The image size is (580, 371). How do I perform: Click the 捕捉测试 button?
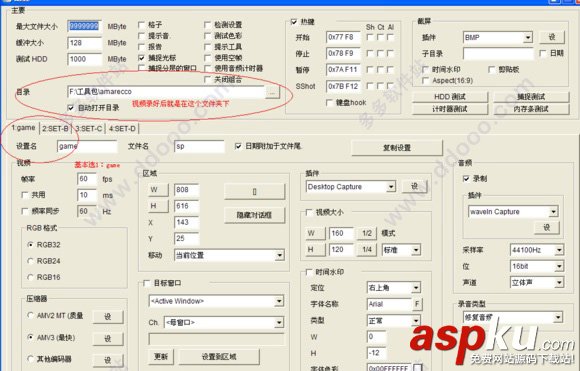tap(531, 97)
